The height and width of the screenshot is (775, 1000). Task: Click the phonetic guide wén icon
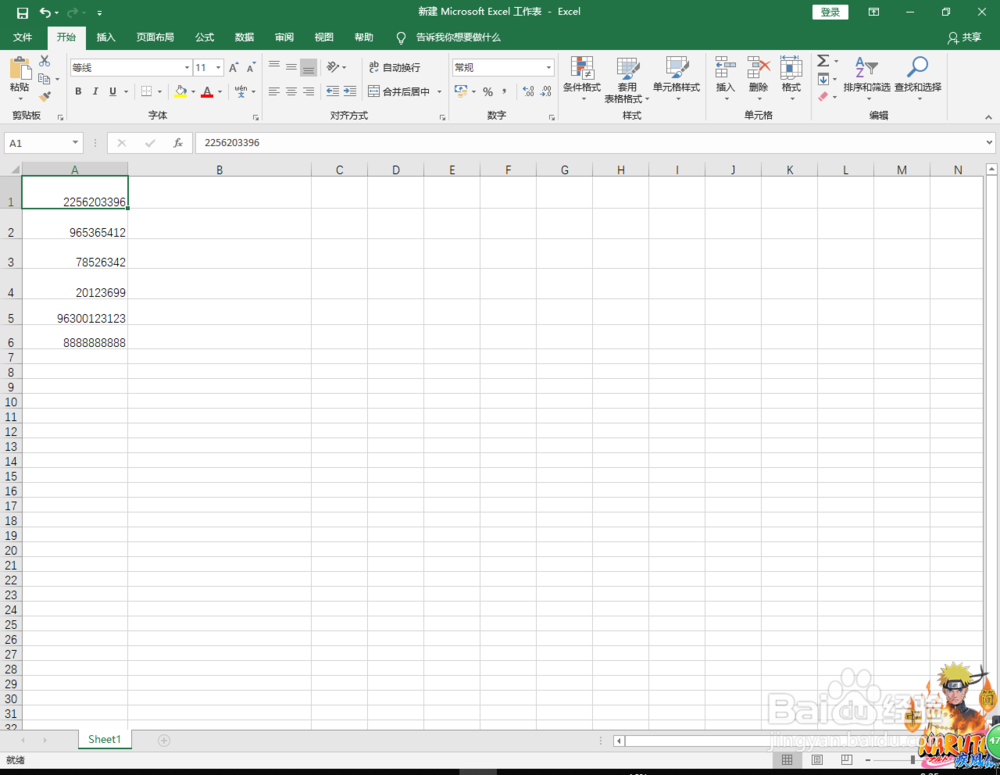tap(240, 91)
